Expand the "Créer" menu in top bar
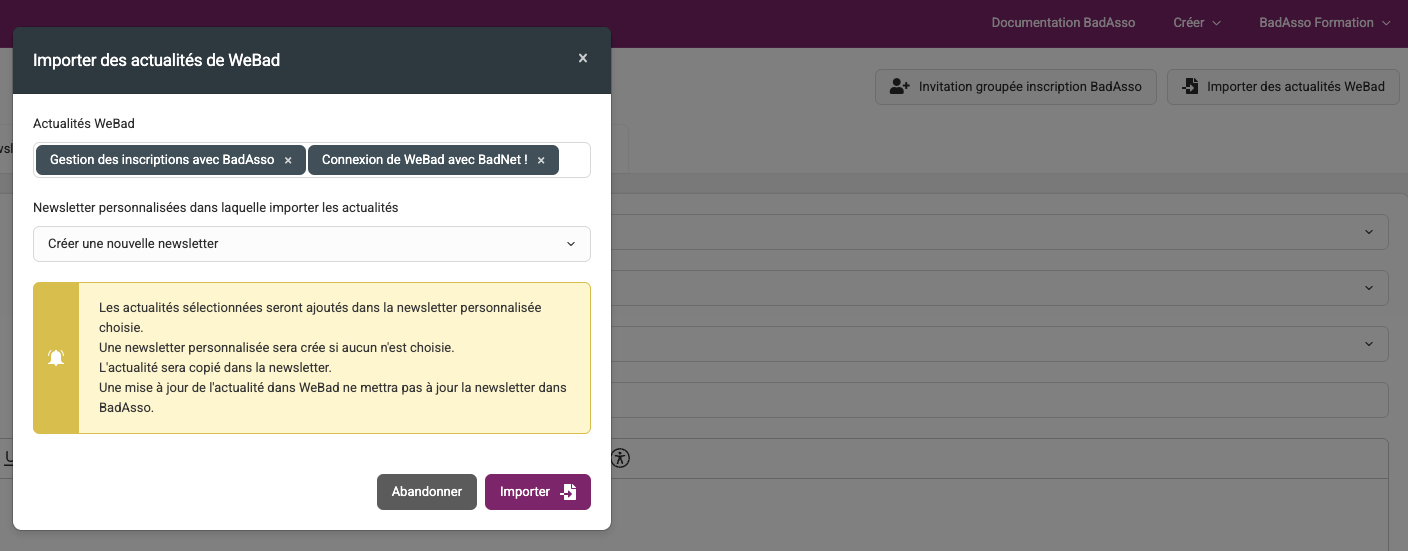 tap(1196, 23)
